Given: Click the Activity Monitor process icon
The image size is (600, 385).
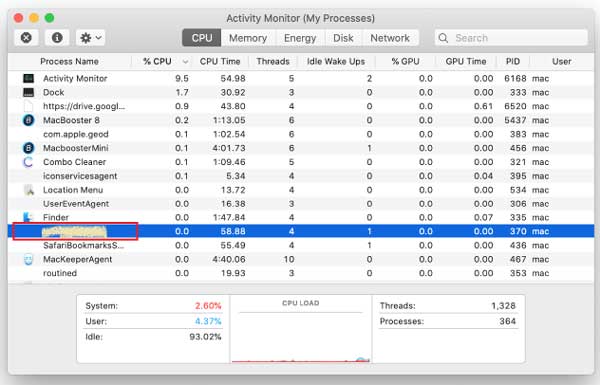Looking at the screenshot, I should (28, 78).
